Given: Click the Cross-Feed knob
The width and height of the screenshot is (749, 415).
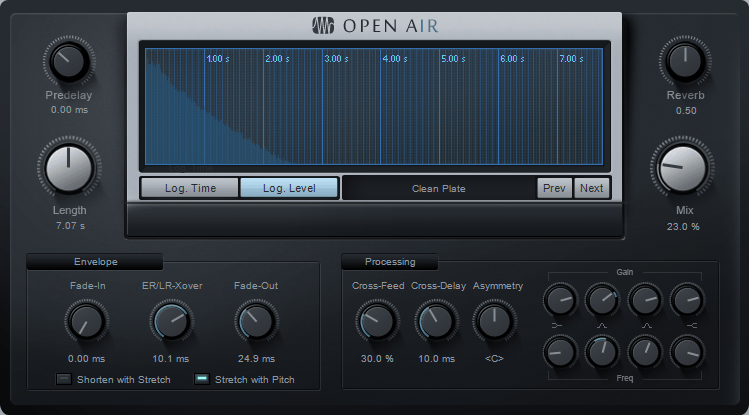Looking at the screenshot, I should pos(377,321).
